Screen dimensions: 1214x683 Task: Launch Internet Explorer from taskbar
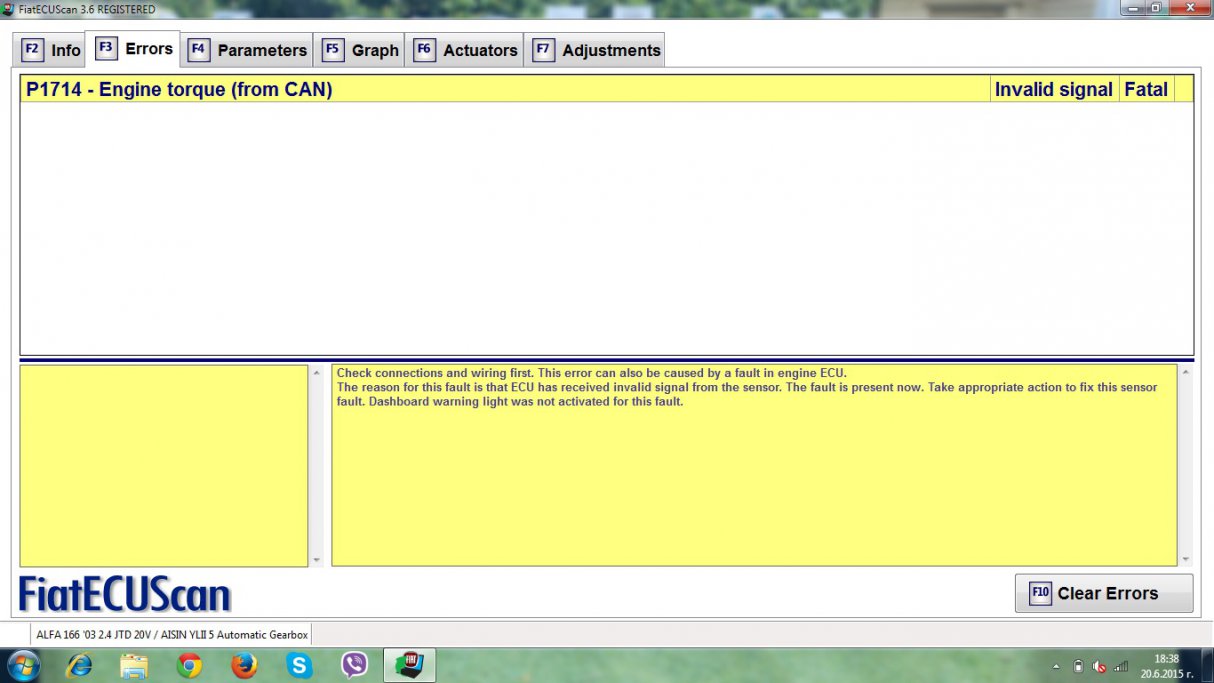coord(79,665)
